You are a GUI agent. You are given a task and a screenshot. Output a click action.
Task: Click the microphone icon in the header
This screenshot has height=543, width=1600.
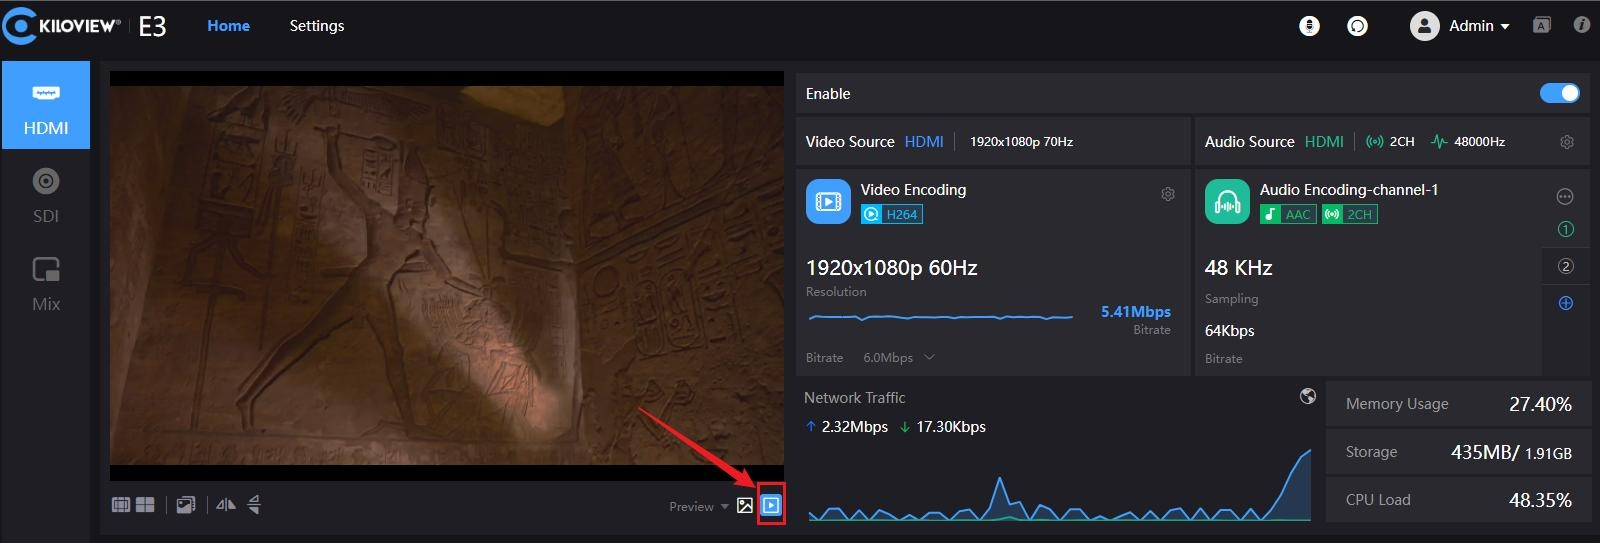click(1309, 26)
